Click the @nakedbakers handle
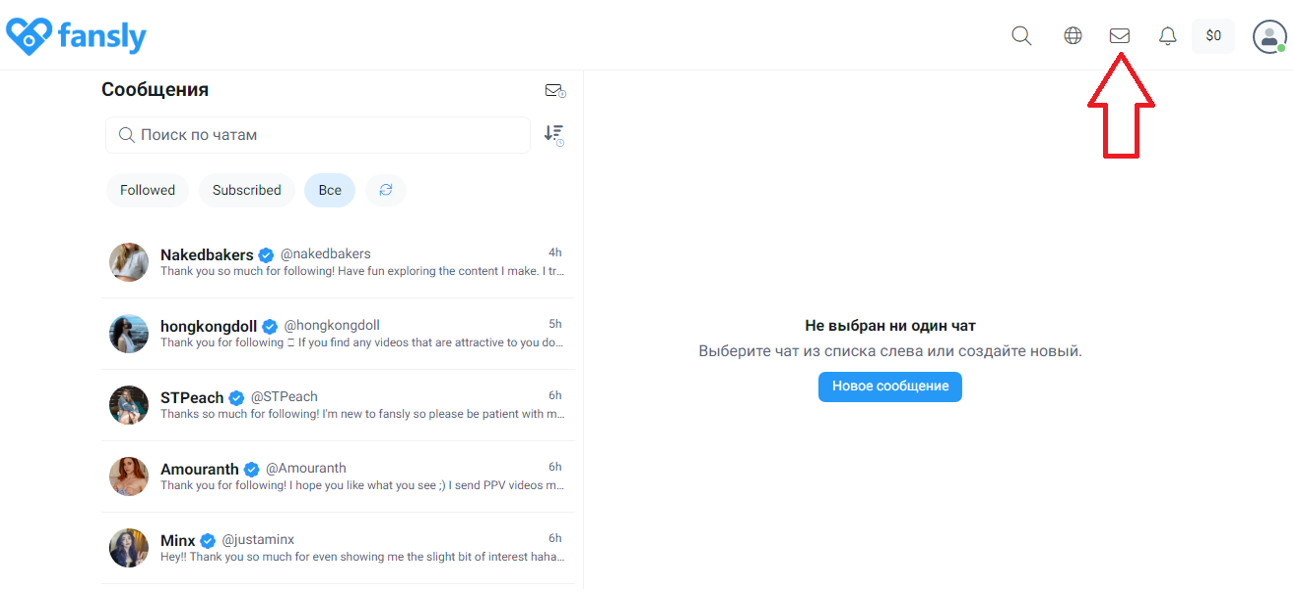Image resolution: width=1293 pixels, height=595 pixels. [x=325, y=254]
